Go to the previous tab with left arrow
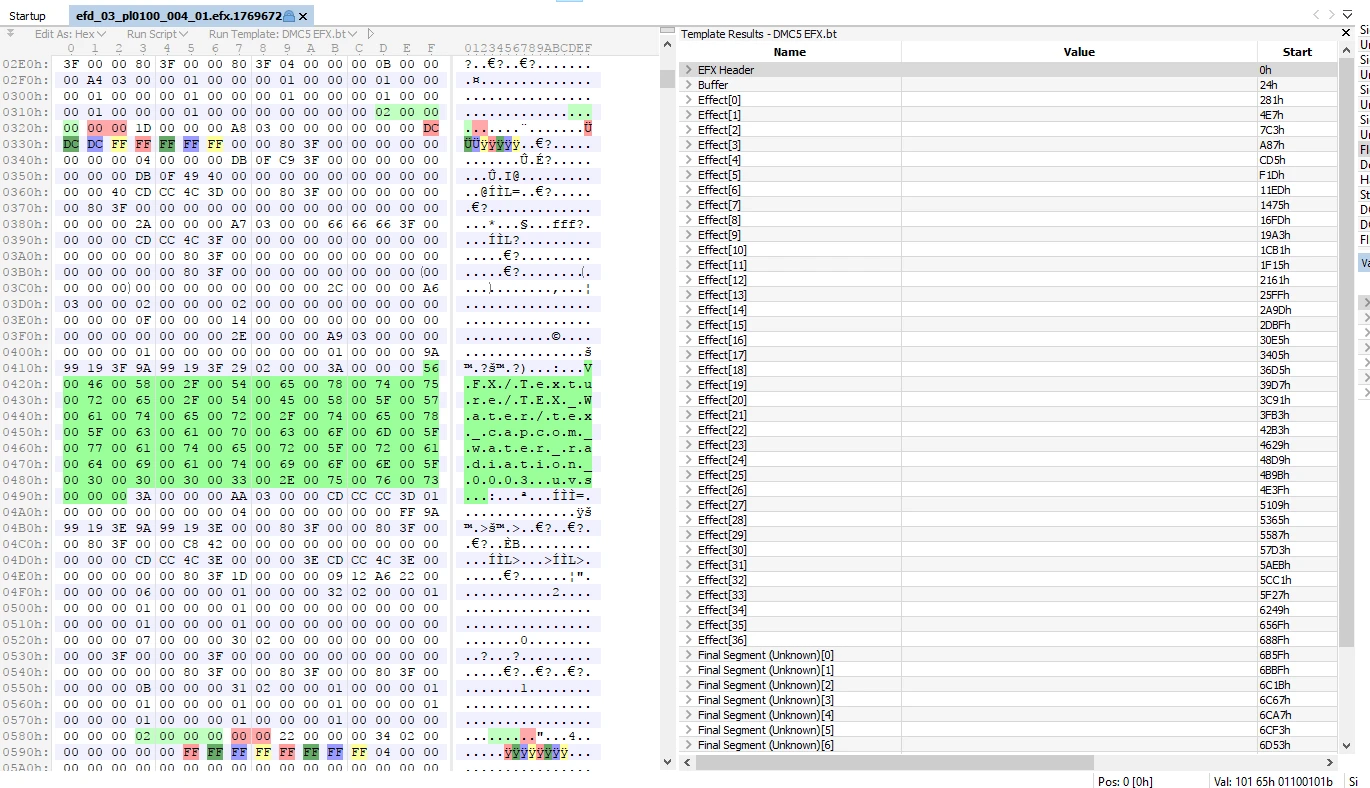 1315,14
